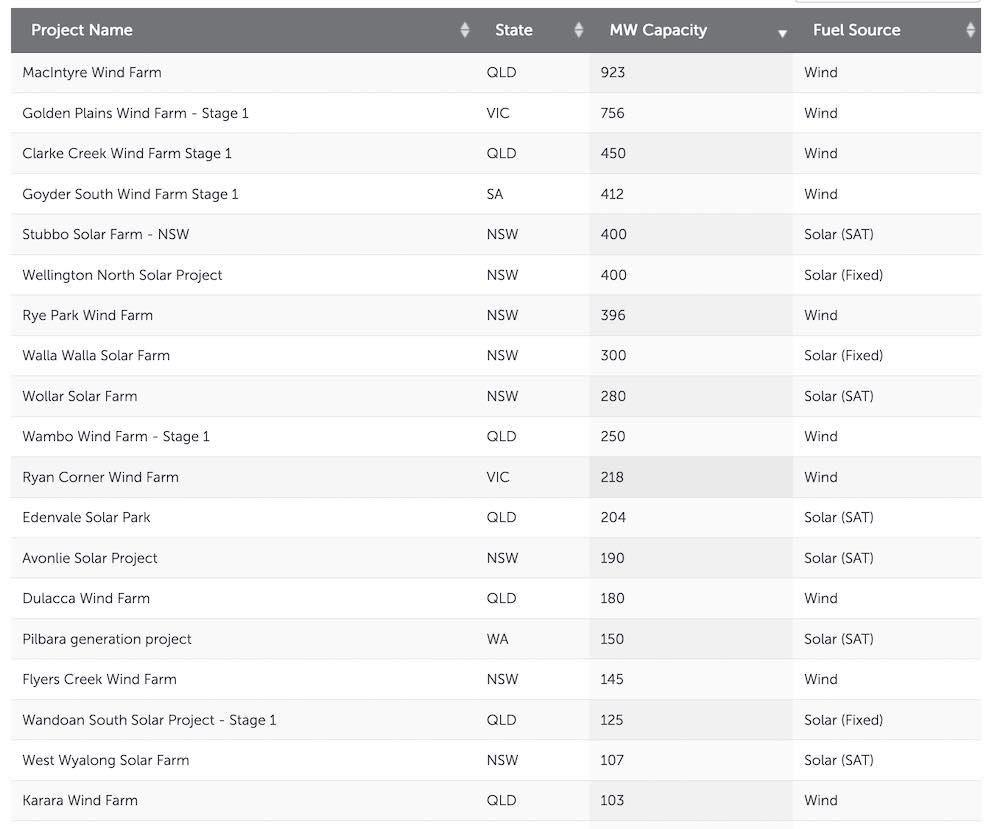The image size is (1000, 829).
Task: Toggle MW Capacity descending sort arrow
Action: point(783,33)
